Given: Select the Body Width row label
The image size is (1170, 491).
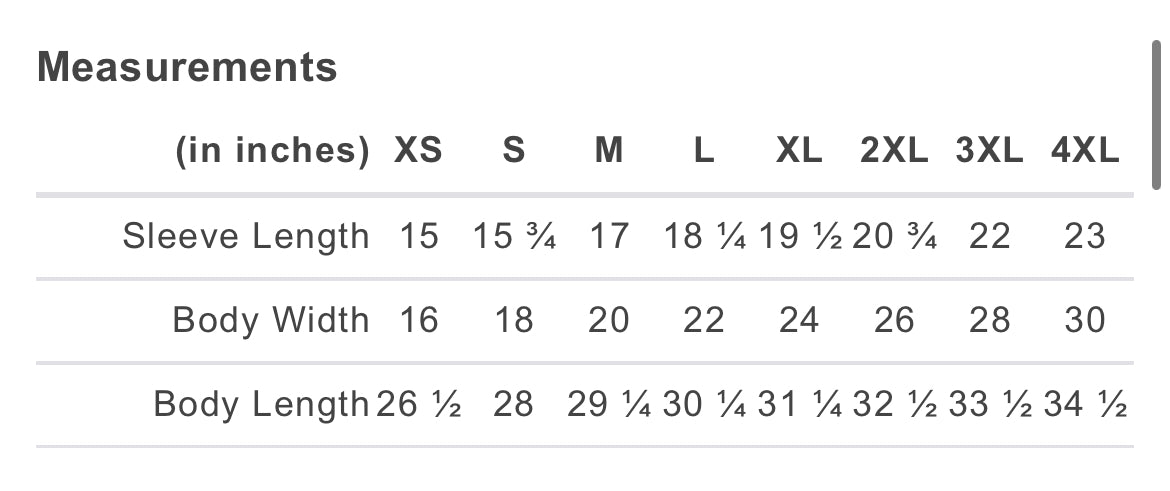Looking at the screenshot, I should coord(271,320).
